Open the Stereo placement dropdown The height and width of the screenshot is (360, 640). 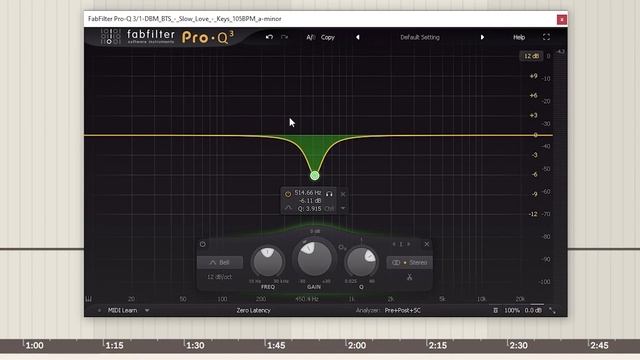pos(409,262)
